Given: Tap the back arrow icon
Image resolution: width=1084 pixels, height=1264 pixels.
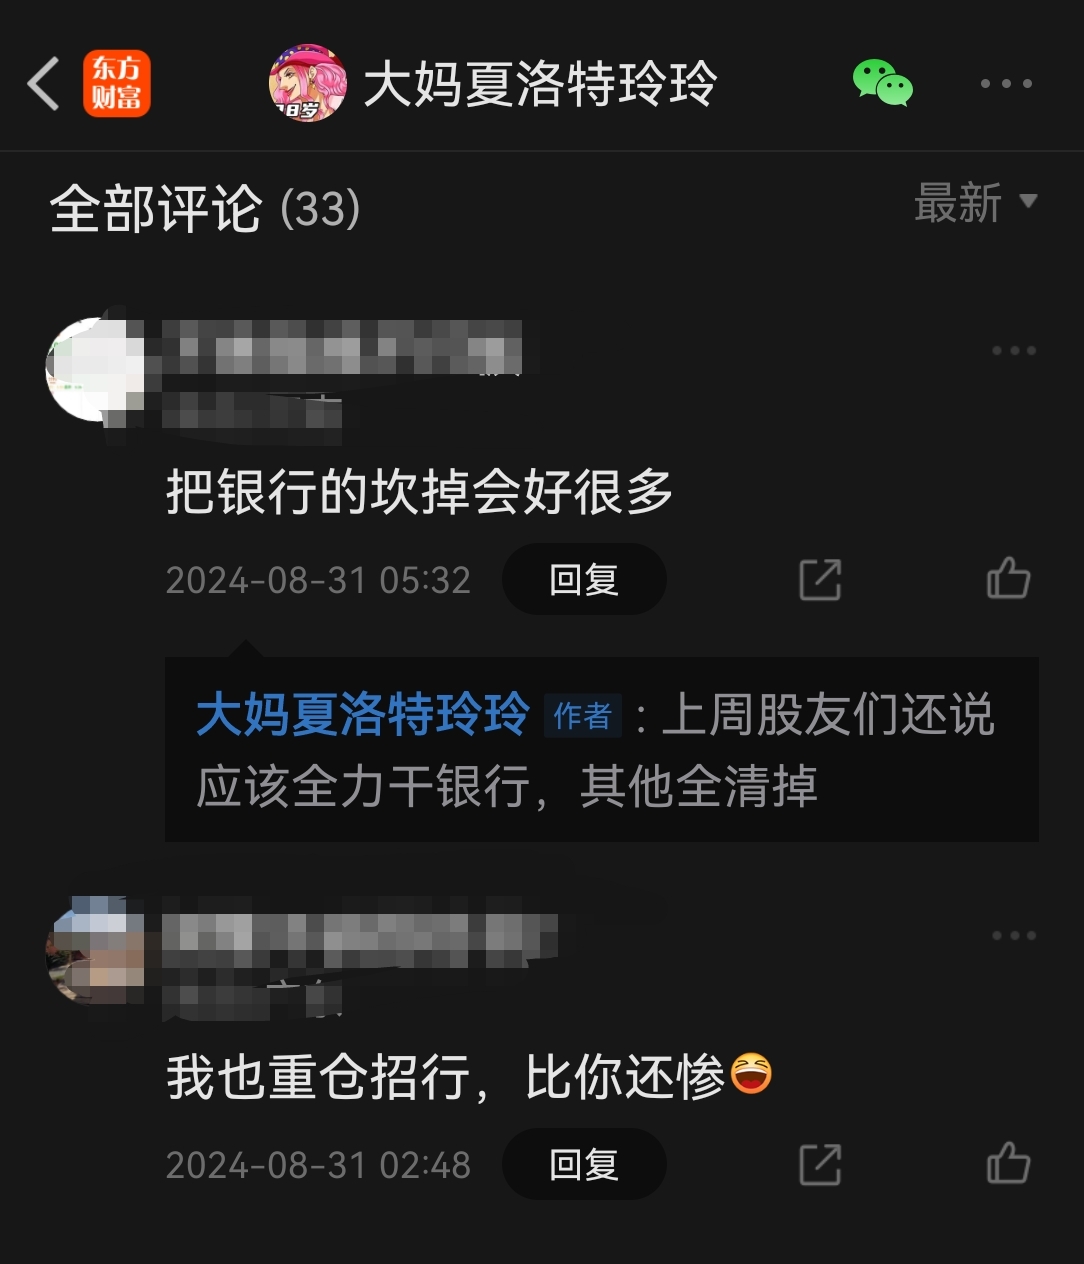Looking at the screenshot, I should pyautogui.click(x=43, y=83).
